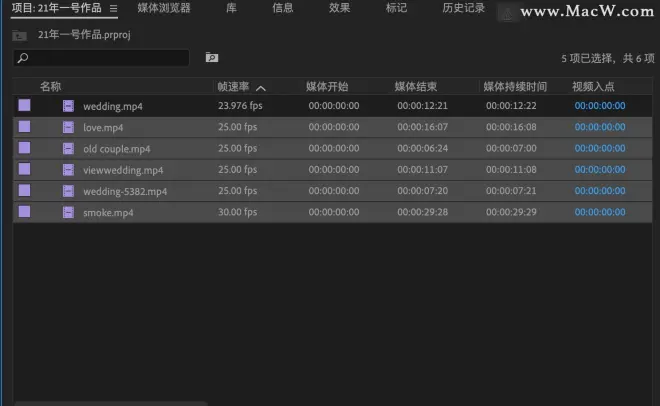Image resolution: width=660 pixels, height=406 pixels.
Task: Click the frame rate sort ascending arrow
Action: [261, 88]
